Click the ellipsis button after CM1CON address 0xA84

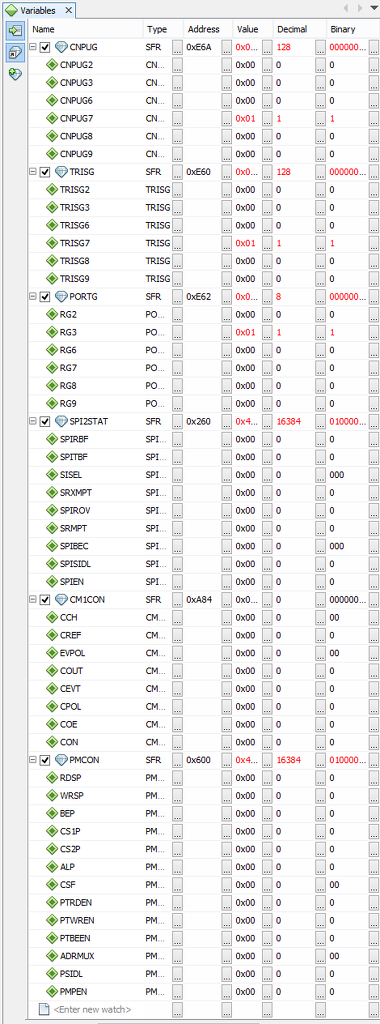tap(227, 599)
